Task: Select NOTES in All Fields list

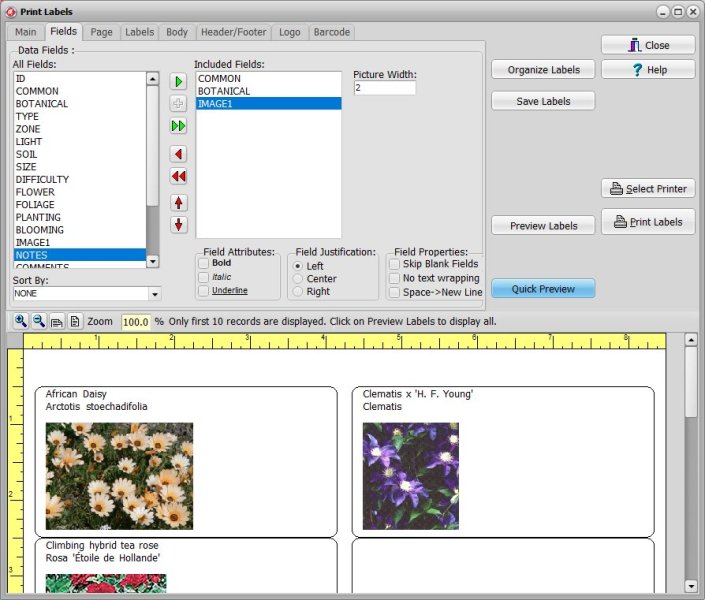Action: point(80,255)
